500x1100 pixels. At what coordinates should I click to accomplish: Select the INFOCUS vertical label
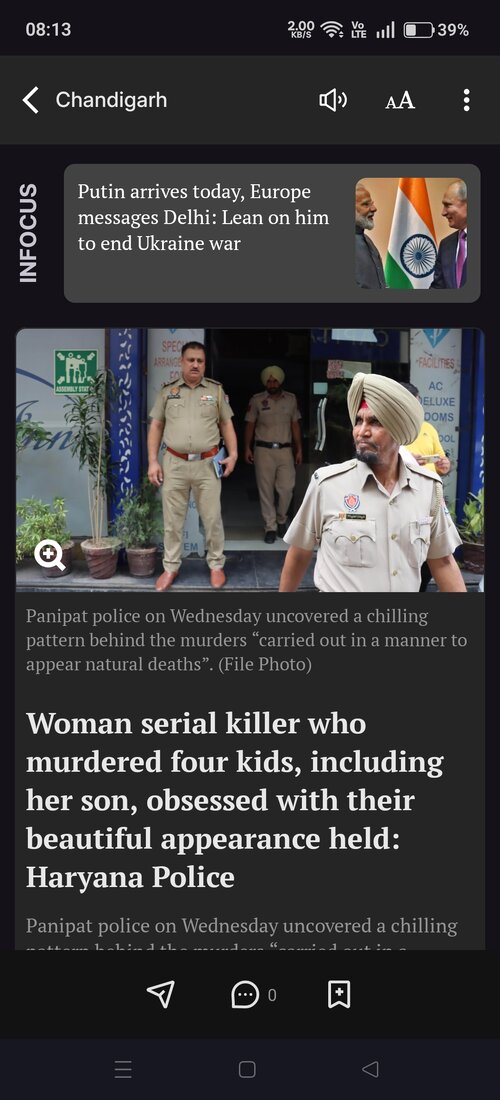click(28, 233)
